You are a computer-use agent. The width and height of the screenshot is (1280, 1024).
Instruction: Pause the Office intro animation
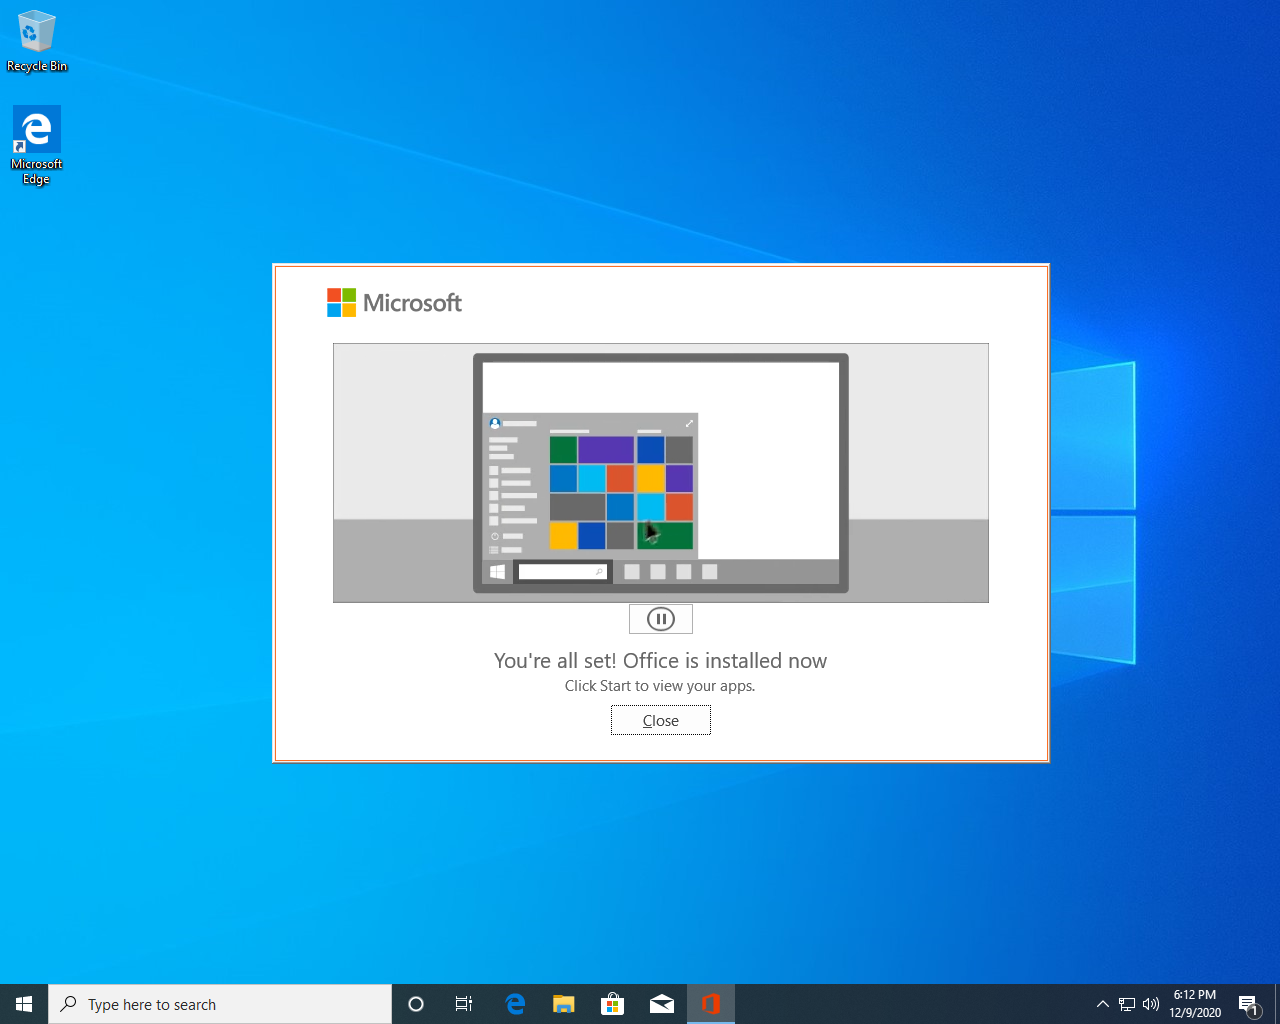tap(660, 619)
